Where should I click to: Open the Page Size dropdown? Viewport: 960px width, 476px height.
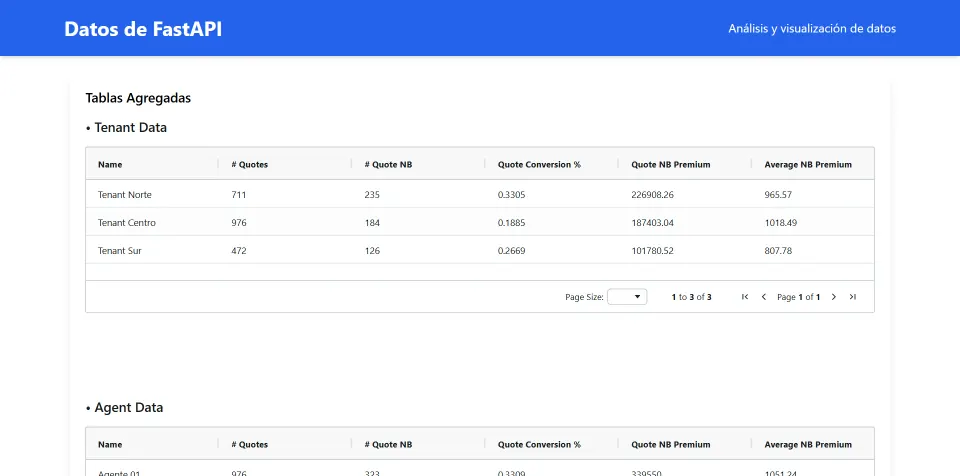click(x=627, y=297)
